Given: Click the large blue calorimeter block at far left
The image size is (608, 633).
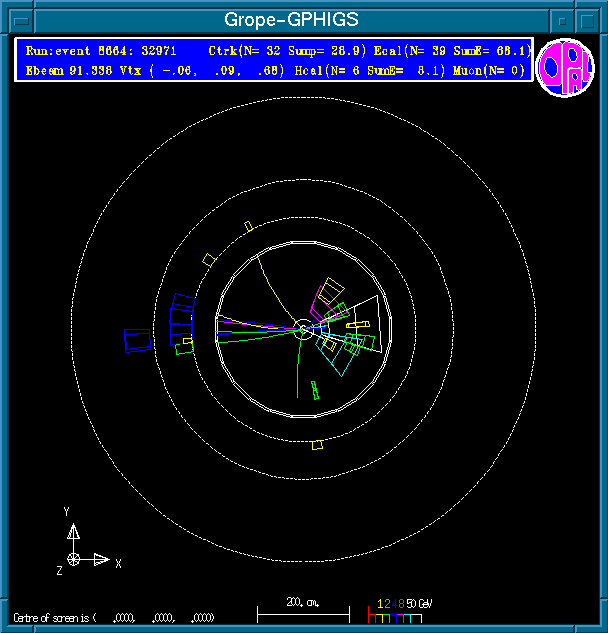Looking at the screenshot, I should [x=137, y=340].
